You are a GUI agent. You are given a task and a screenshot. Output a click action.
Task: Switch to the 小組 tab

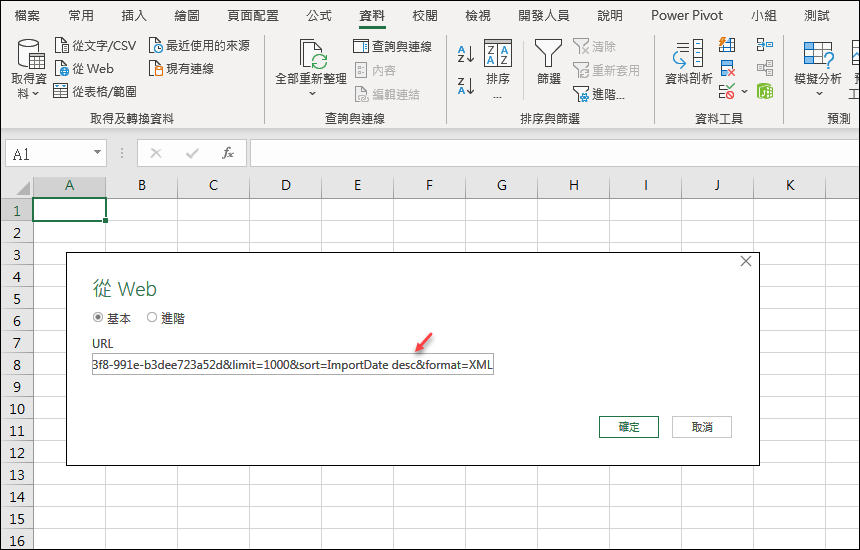coord(763,15)
